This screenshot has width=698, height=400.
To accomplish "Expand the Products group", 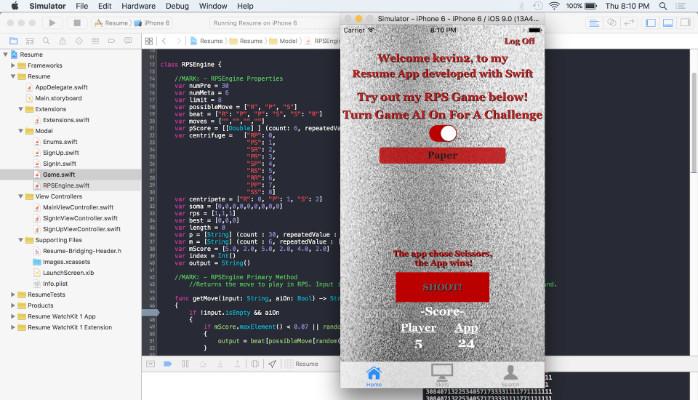I will (13, 306).
